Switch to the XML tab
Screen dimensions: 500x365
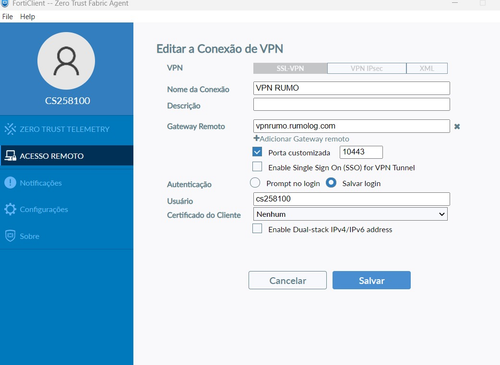point(427,68)
